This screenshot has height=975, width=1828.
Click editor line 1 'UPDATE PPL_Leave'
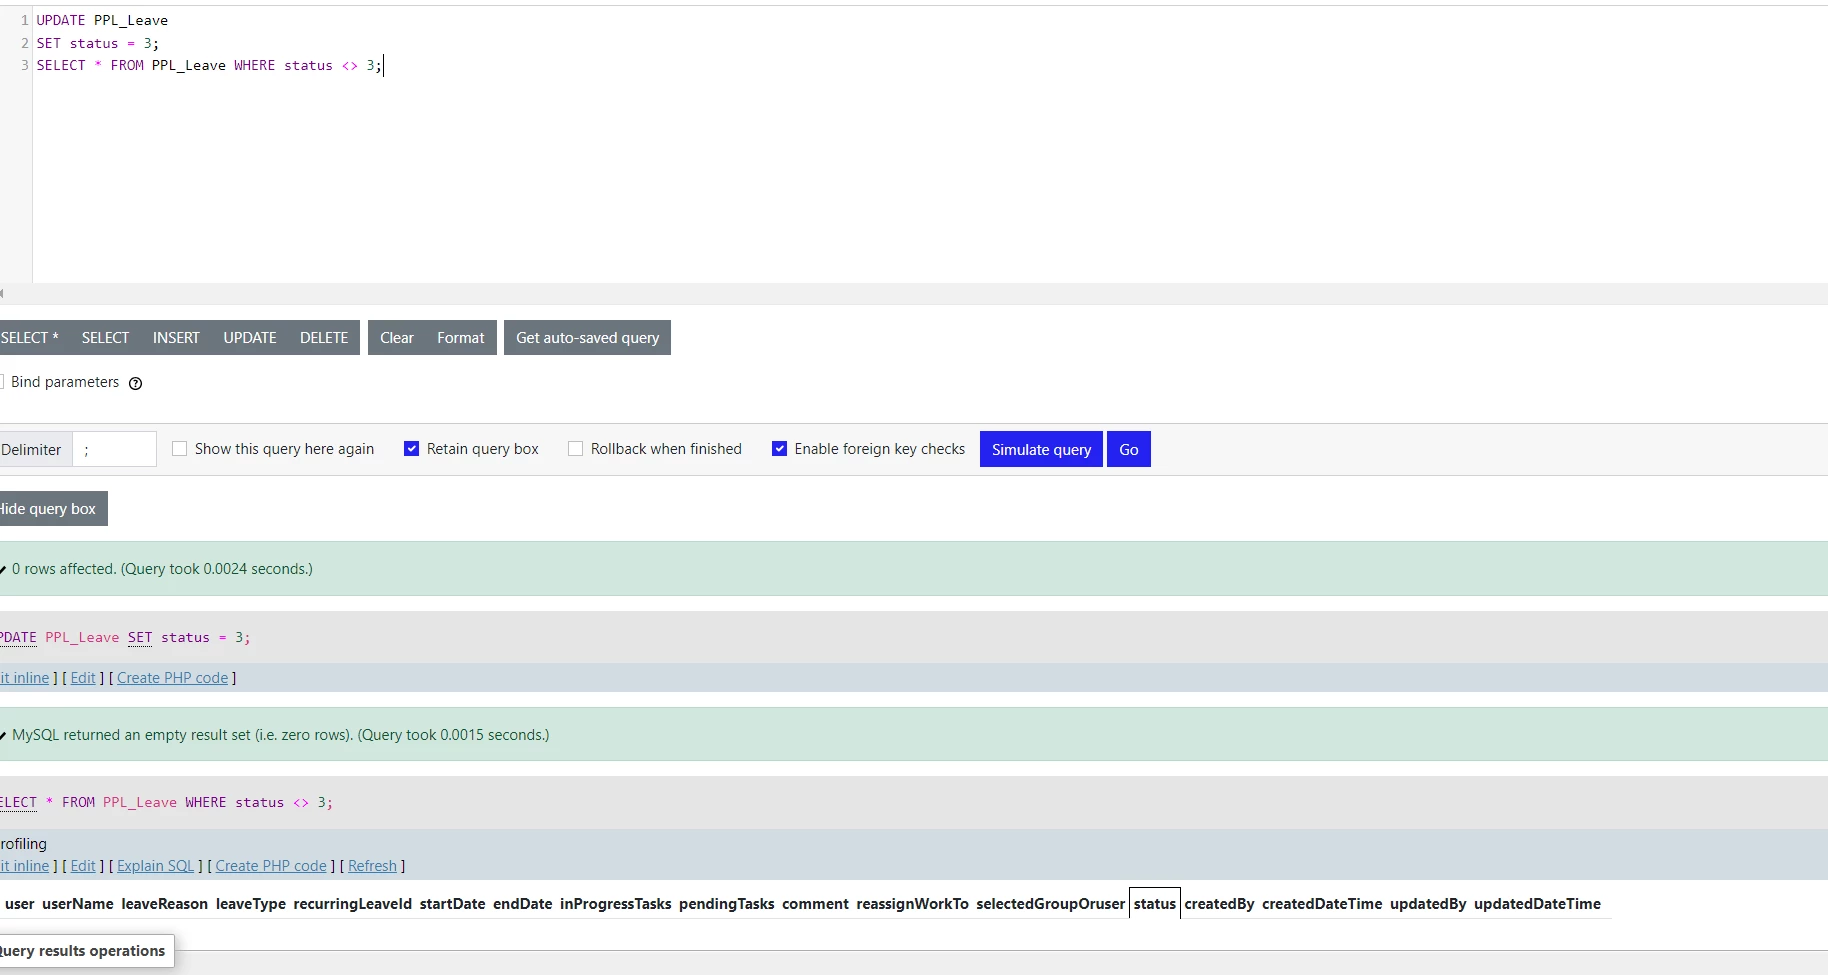pyautogui.click(x=102, y=20)
